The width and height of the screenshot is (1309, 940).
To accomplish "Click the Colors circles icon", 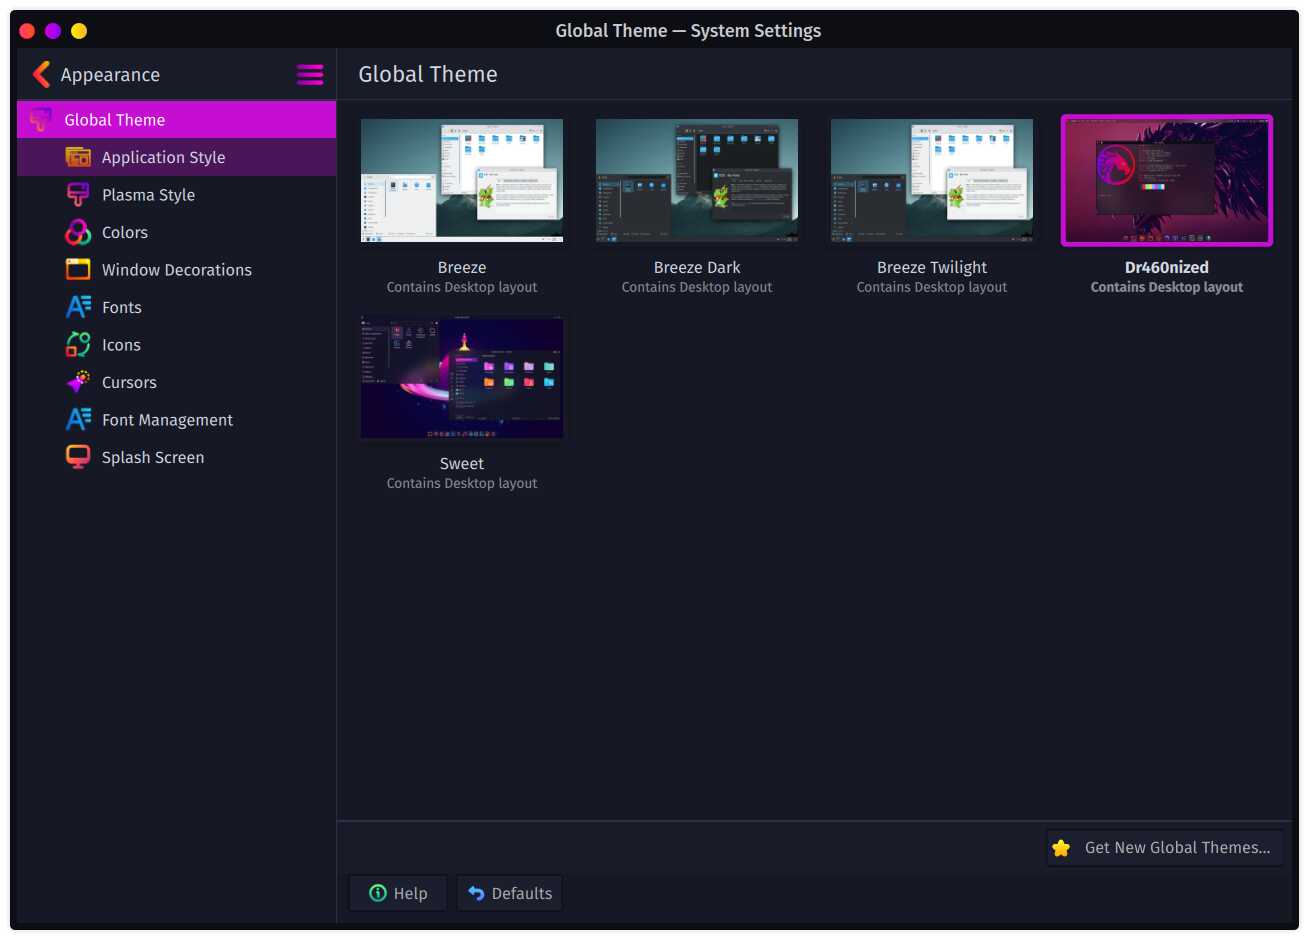I will click(x=78, y=232).
